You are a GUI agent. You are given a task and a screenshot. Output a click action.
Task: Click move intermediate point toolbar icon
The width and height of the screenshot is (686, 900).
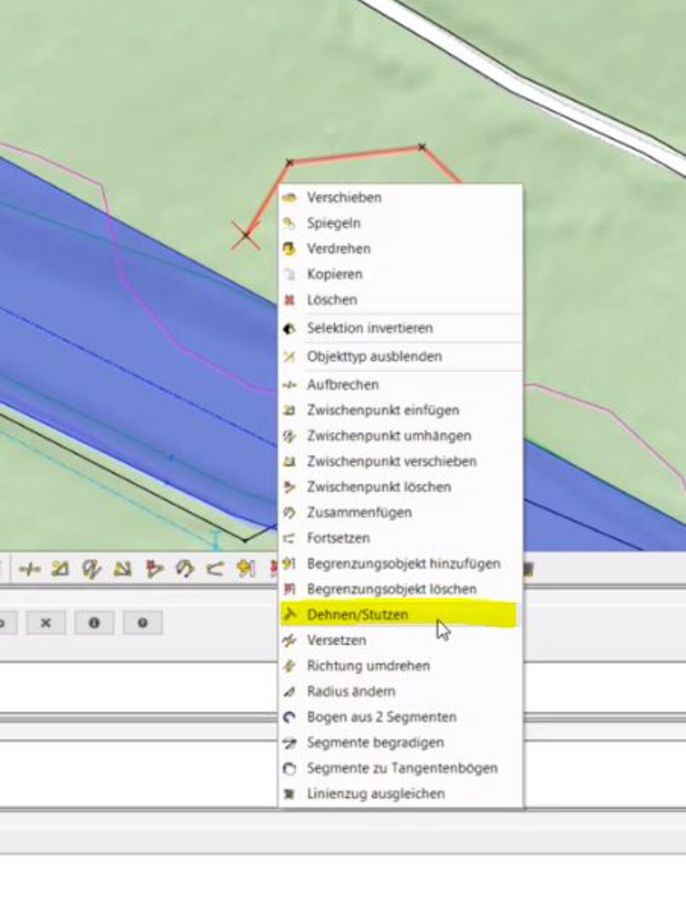click(x=122, y=569)
